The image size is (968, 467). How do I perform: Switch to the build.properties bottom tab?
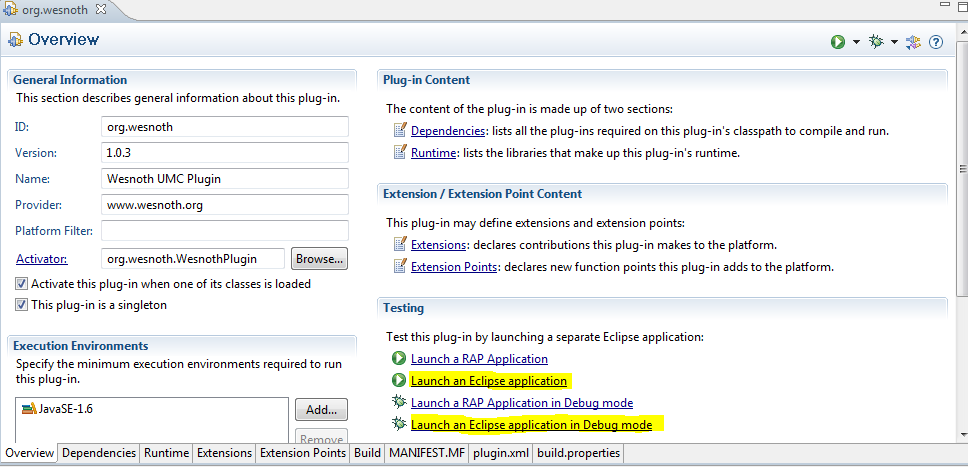pos(578,453)
